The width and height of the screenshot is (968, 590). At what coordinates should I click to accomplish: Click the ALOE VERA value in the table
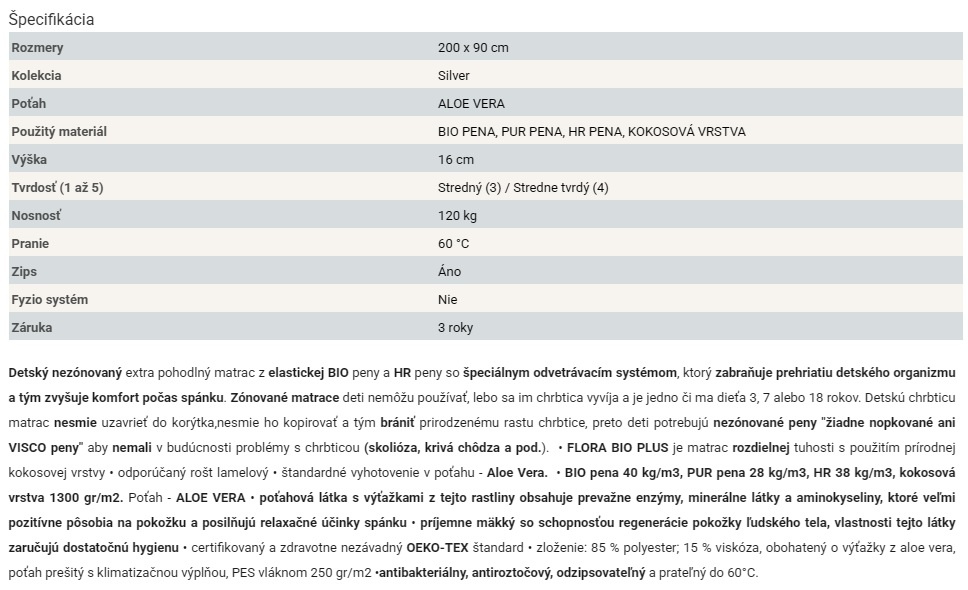click(x=471, y=104)
